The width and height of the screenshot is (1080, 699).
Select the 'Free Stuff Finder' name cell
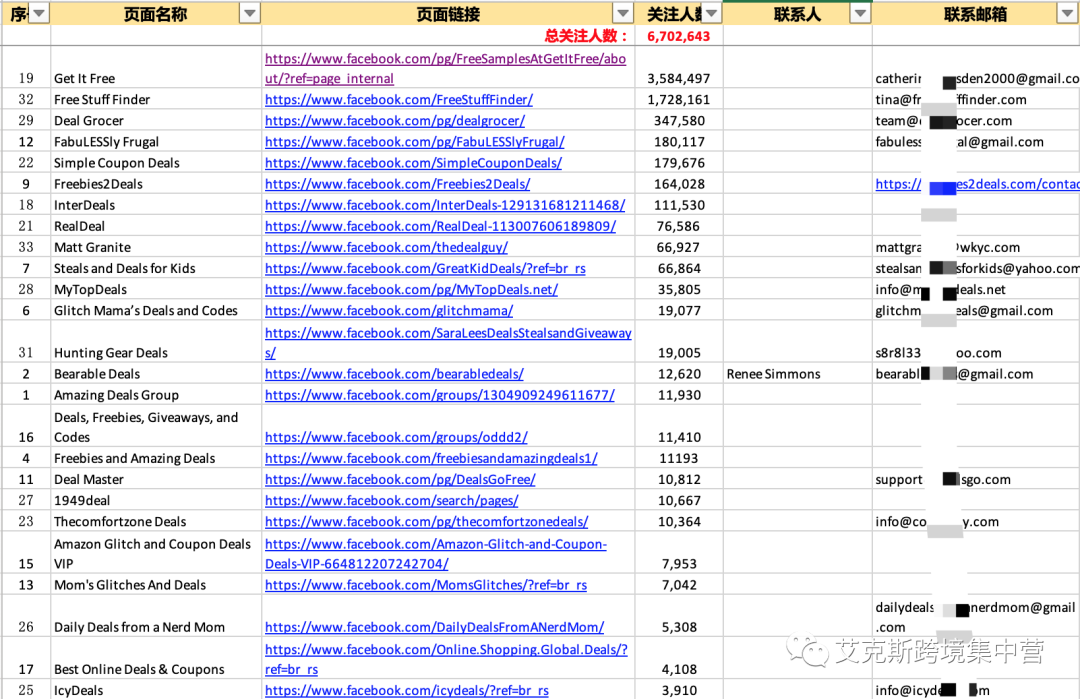156,99
